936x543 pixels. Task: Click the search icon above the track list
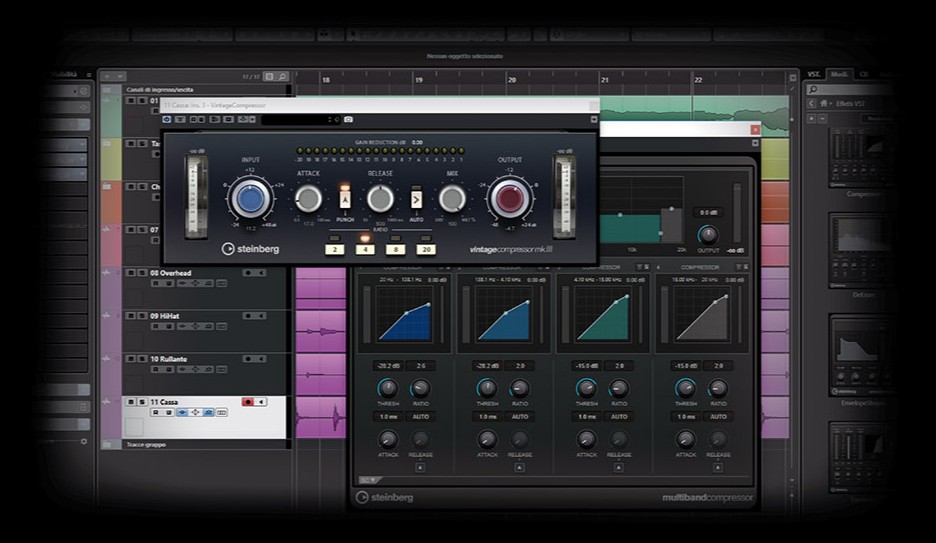(x=283, y=76)
